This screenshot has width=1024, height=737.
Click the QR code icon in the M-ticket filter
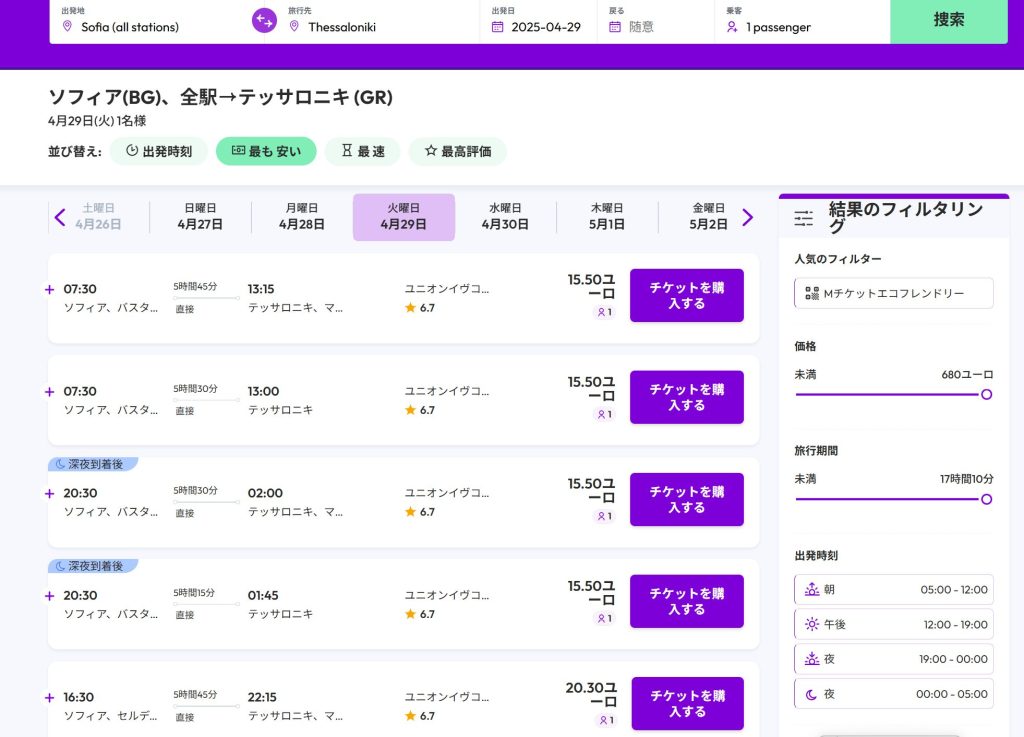pos(812,293)
